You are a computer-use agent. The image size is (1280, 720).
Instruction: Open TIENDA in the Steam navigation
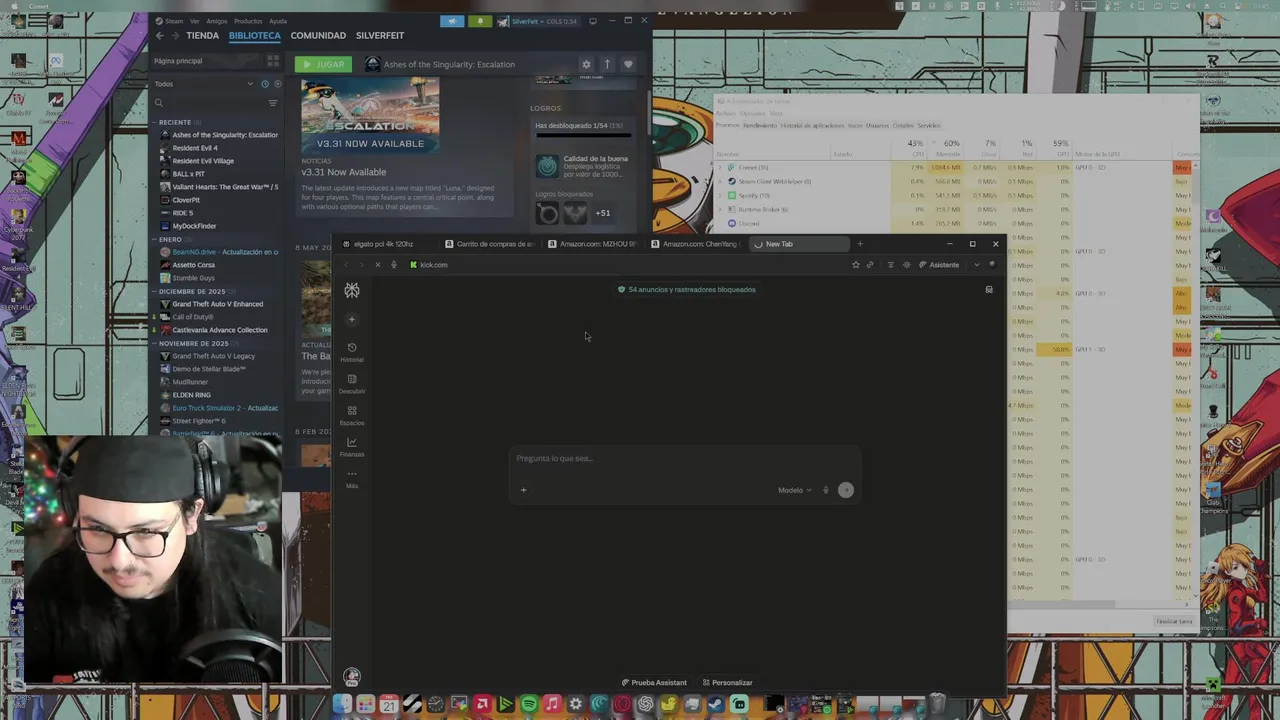coord(202,36)
